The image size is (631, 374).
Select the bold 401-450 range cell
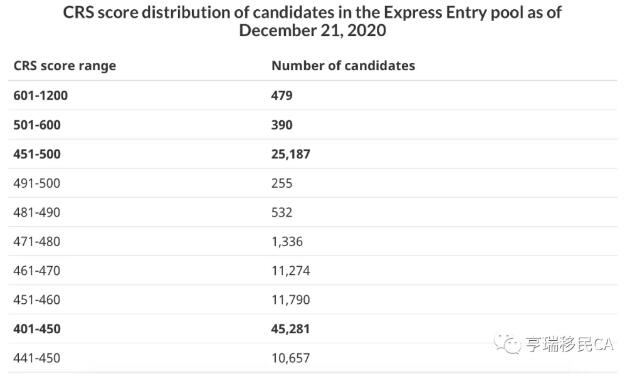tap(37, 329)
